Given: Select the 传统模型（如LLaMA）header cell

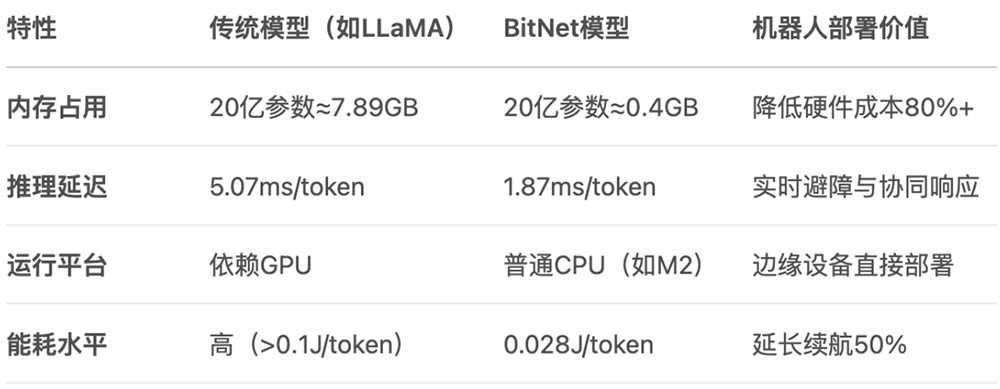Looking at the screenshot, I should click(333, 29).
